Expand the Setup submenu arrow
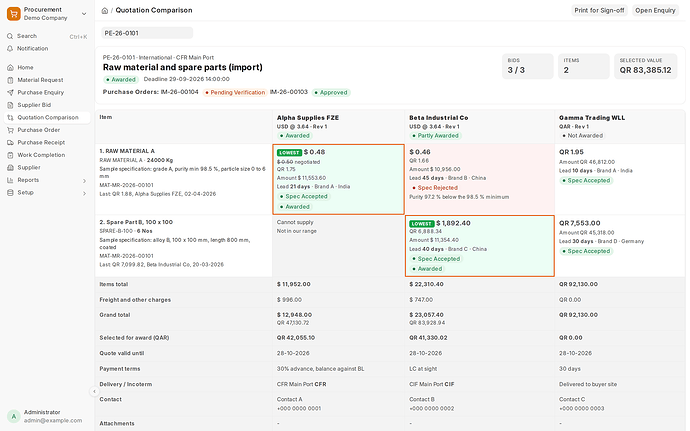This screenshot has height=431, width=690. click(x=84, y=193)
